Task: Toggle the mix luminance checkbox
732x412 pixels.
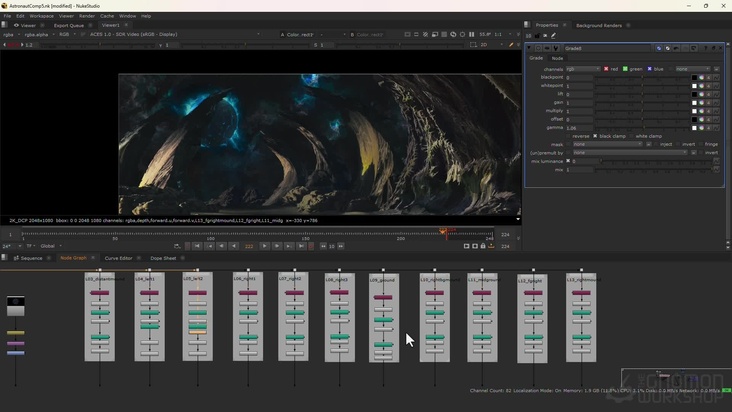Action: click(568, 161)
